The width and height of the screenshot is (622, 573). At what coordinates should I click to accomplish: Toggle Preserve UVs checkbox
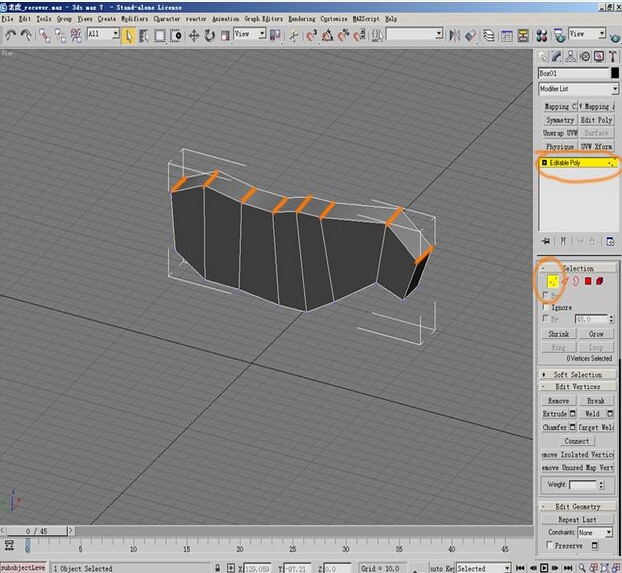click(550, 545)
